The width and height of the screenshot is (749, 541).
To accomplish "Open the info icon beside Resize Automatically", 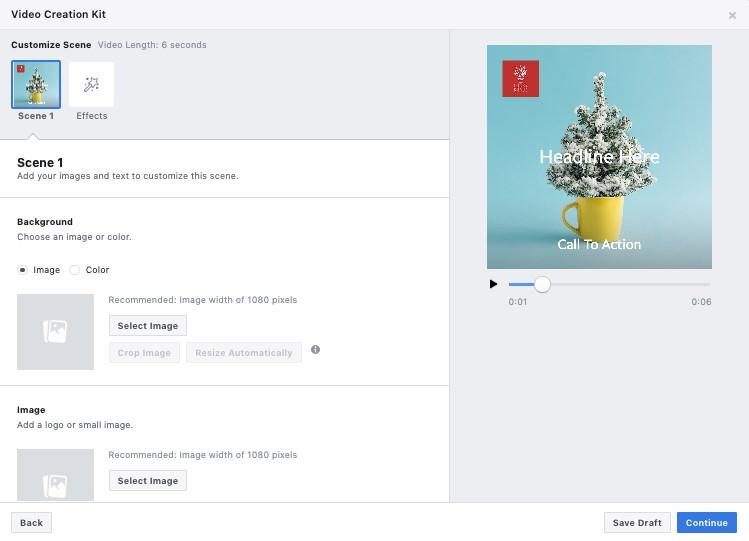I will 315,350.
